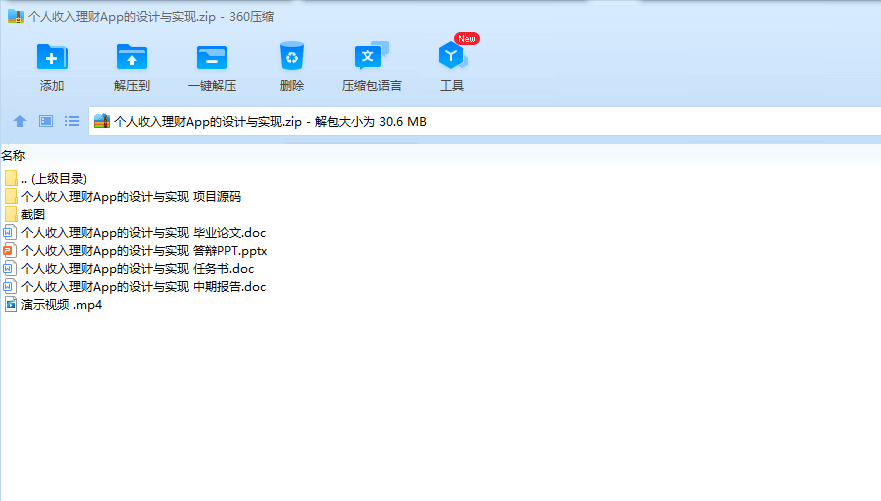The height and width of the screenshot is (501, 881).
Task: Select '个人收入理财App的设计与实现 项目源码' folder name
Action: 131,197
